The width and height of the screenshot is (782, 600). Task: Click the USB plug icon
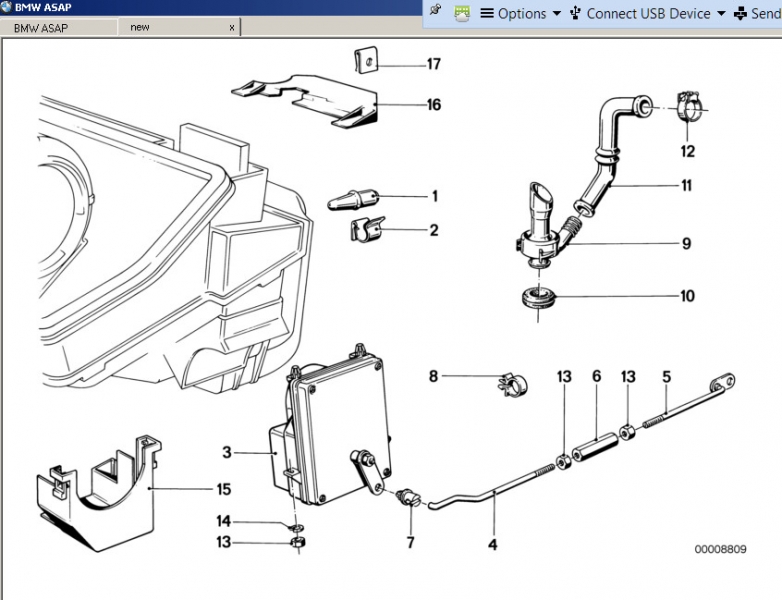(x=575, y=13)
